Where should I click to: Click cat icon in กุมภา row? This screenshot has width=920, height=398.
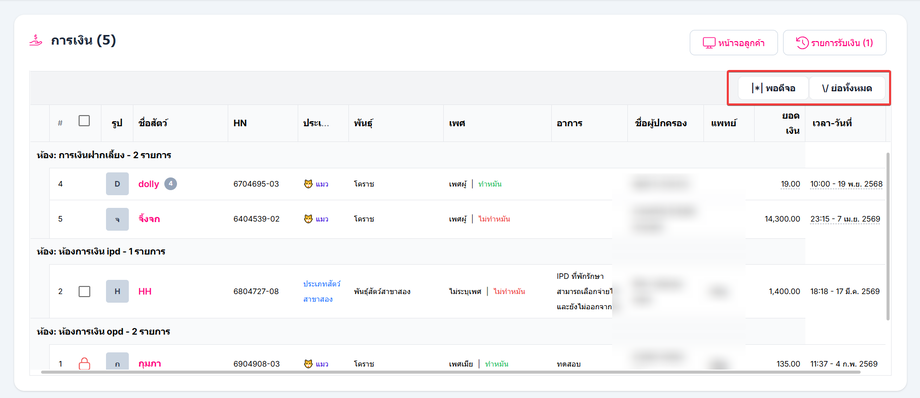[x=308, y=364]
